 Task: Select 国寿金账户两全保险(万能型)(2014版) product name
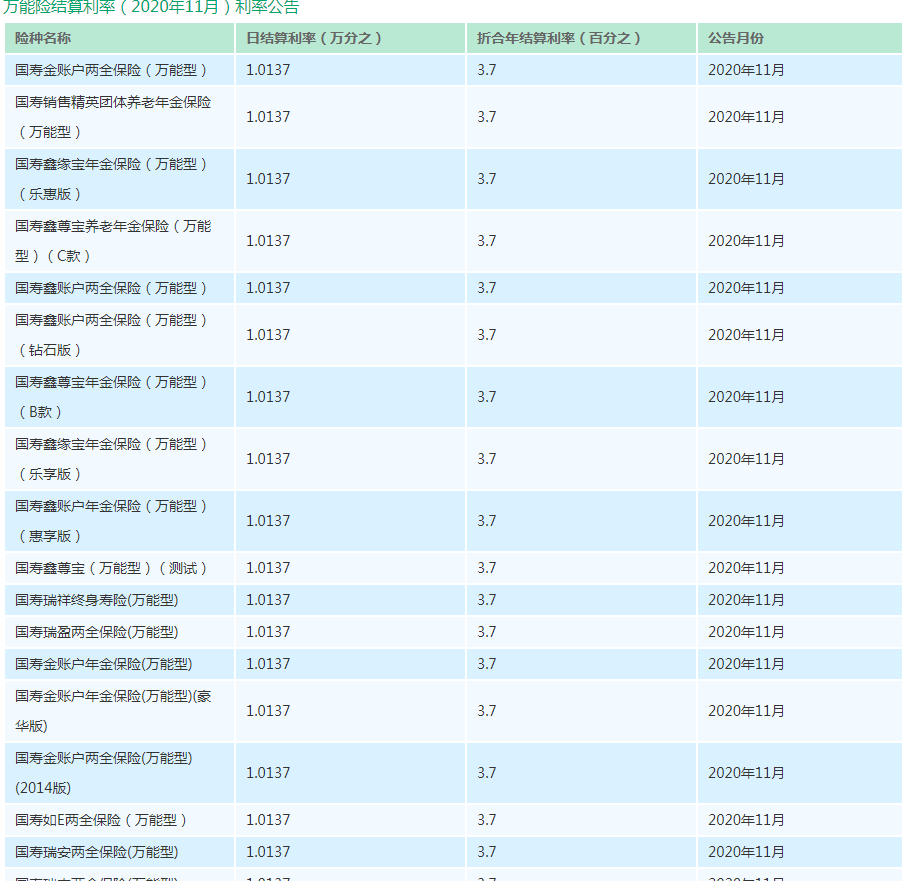pos(104,773)
